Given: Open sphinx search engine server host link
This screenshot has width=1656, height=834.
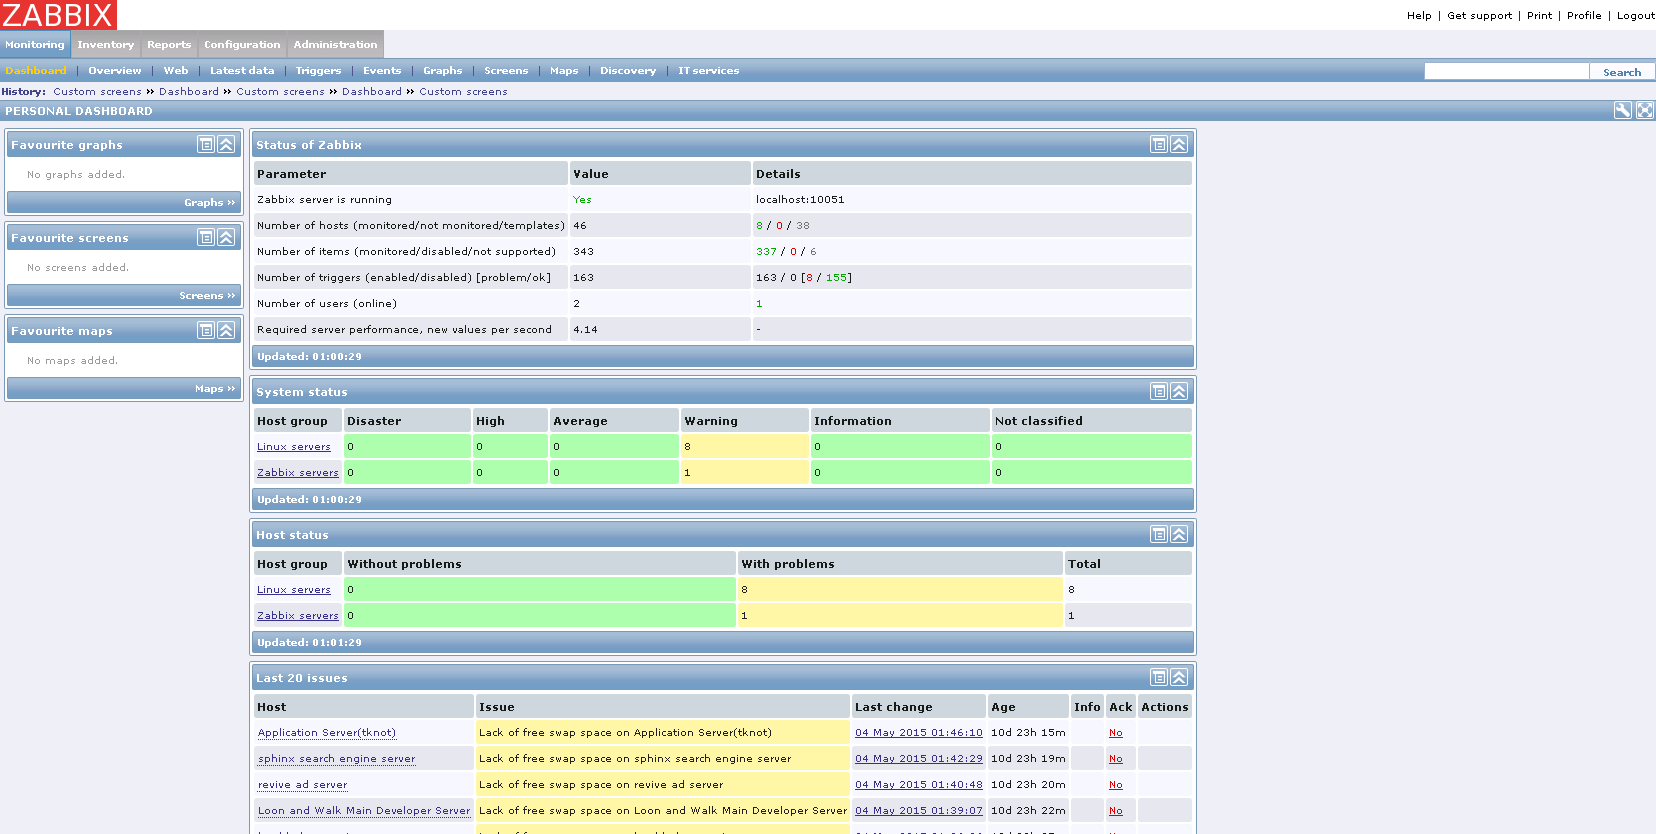Looking at the screenshot, I should coord(337,759).
